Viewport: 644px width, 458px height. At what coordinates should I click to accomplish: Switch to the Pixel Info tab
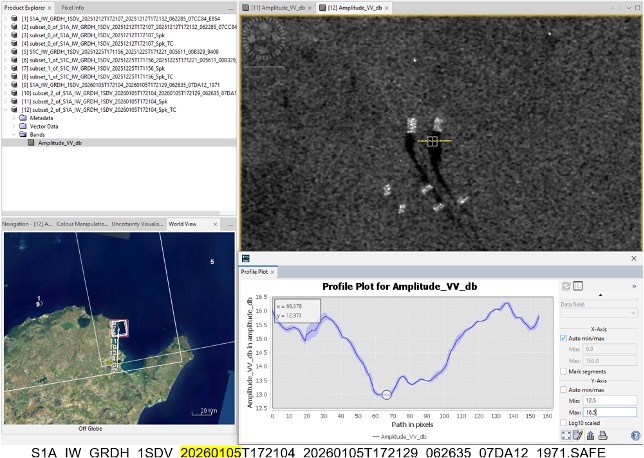pyautogui.click(x=73, y=8)
